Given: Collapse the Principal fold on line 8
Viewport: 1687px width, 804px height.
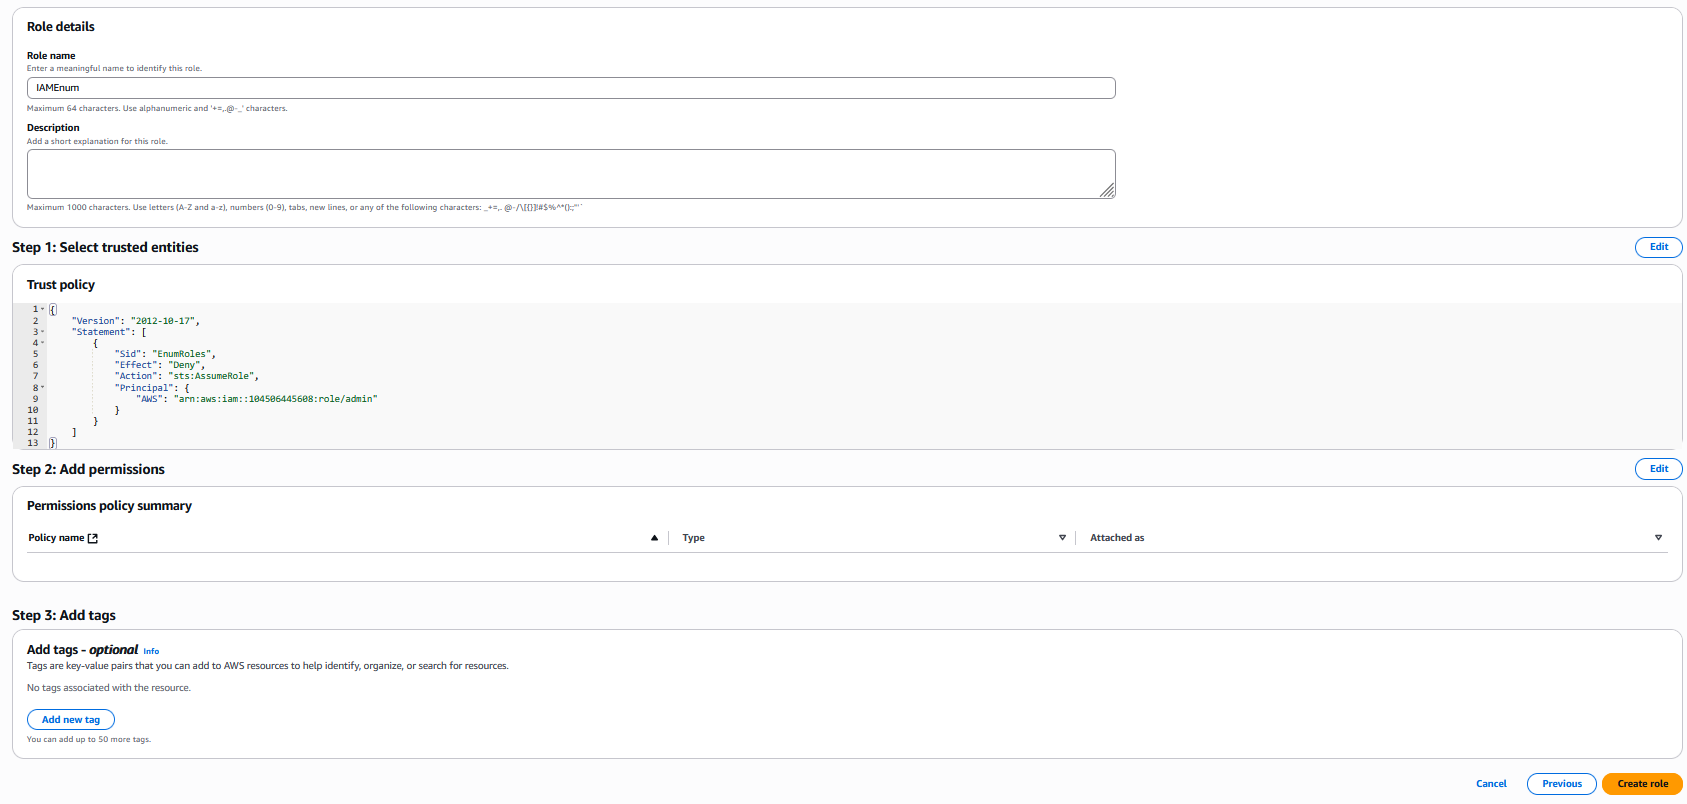Looking at the screenshot, I should coord(42,388).
